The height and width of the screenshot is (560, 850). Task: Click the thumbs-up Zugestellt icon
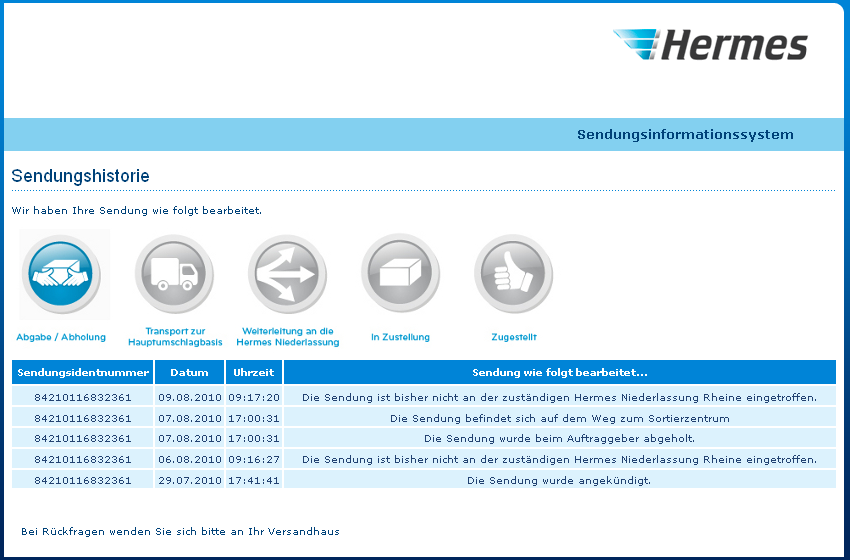(513, 275)
